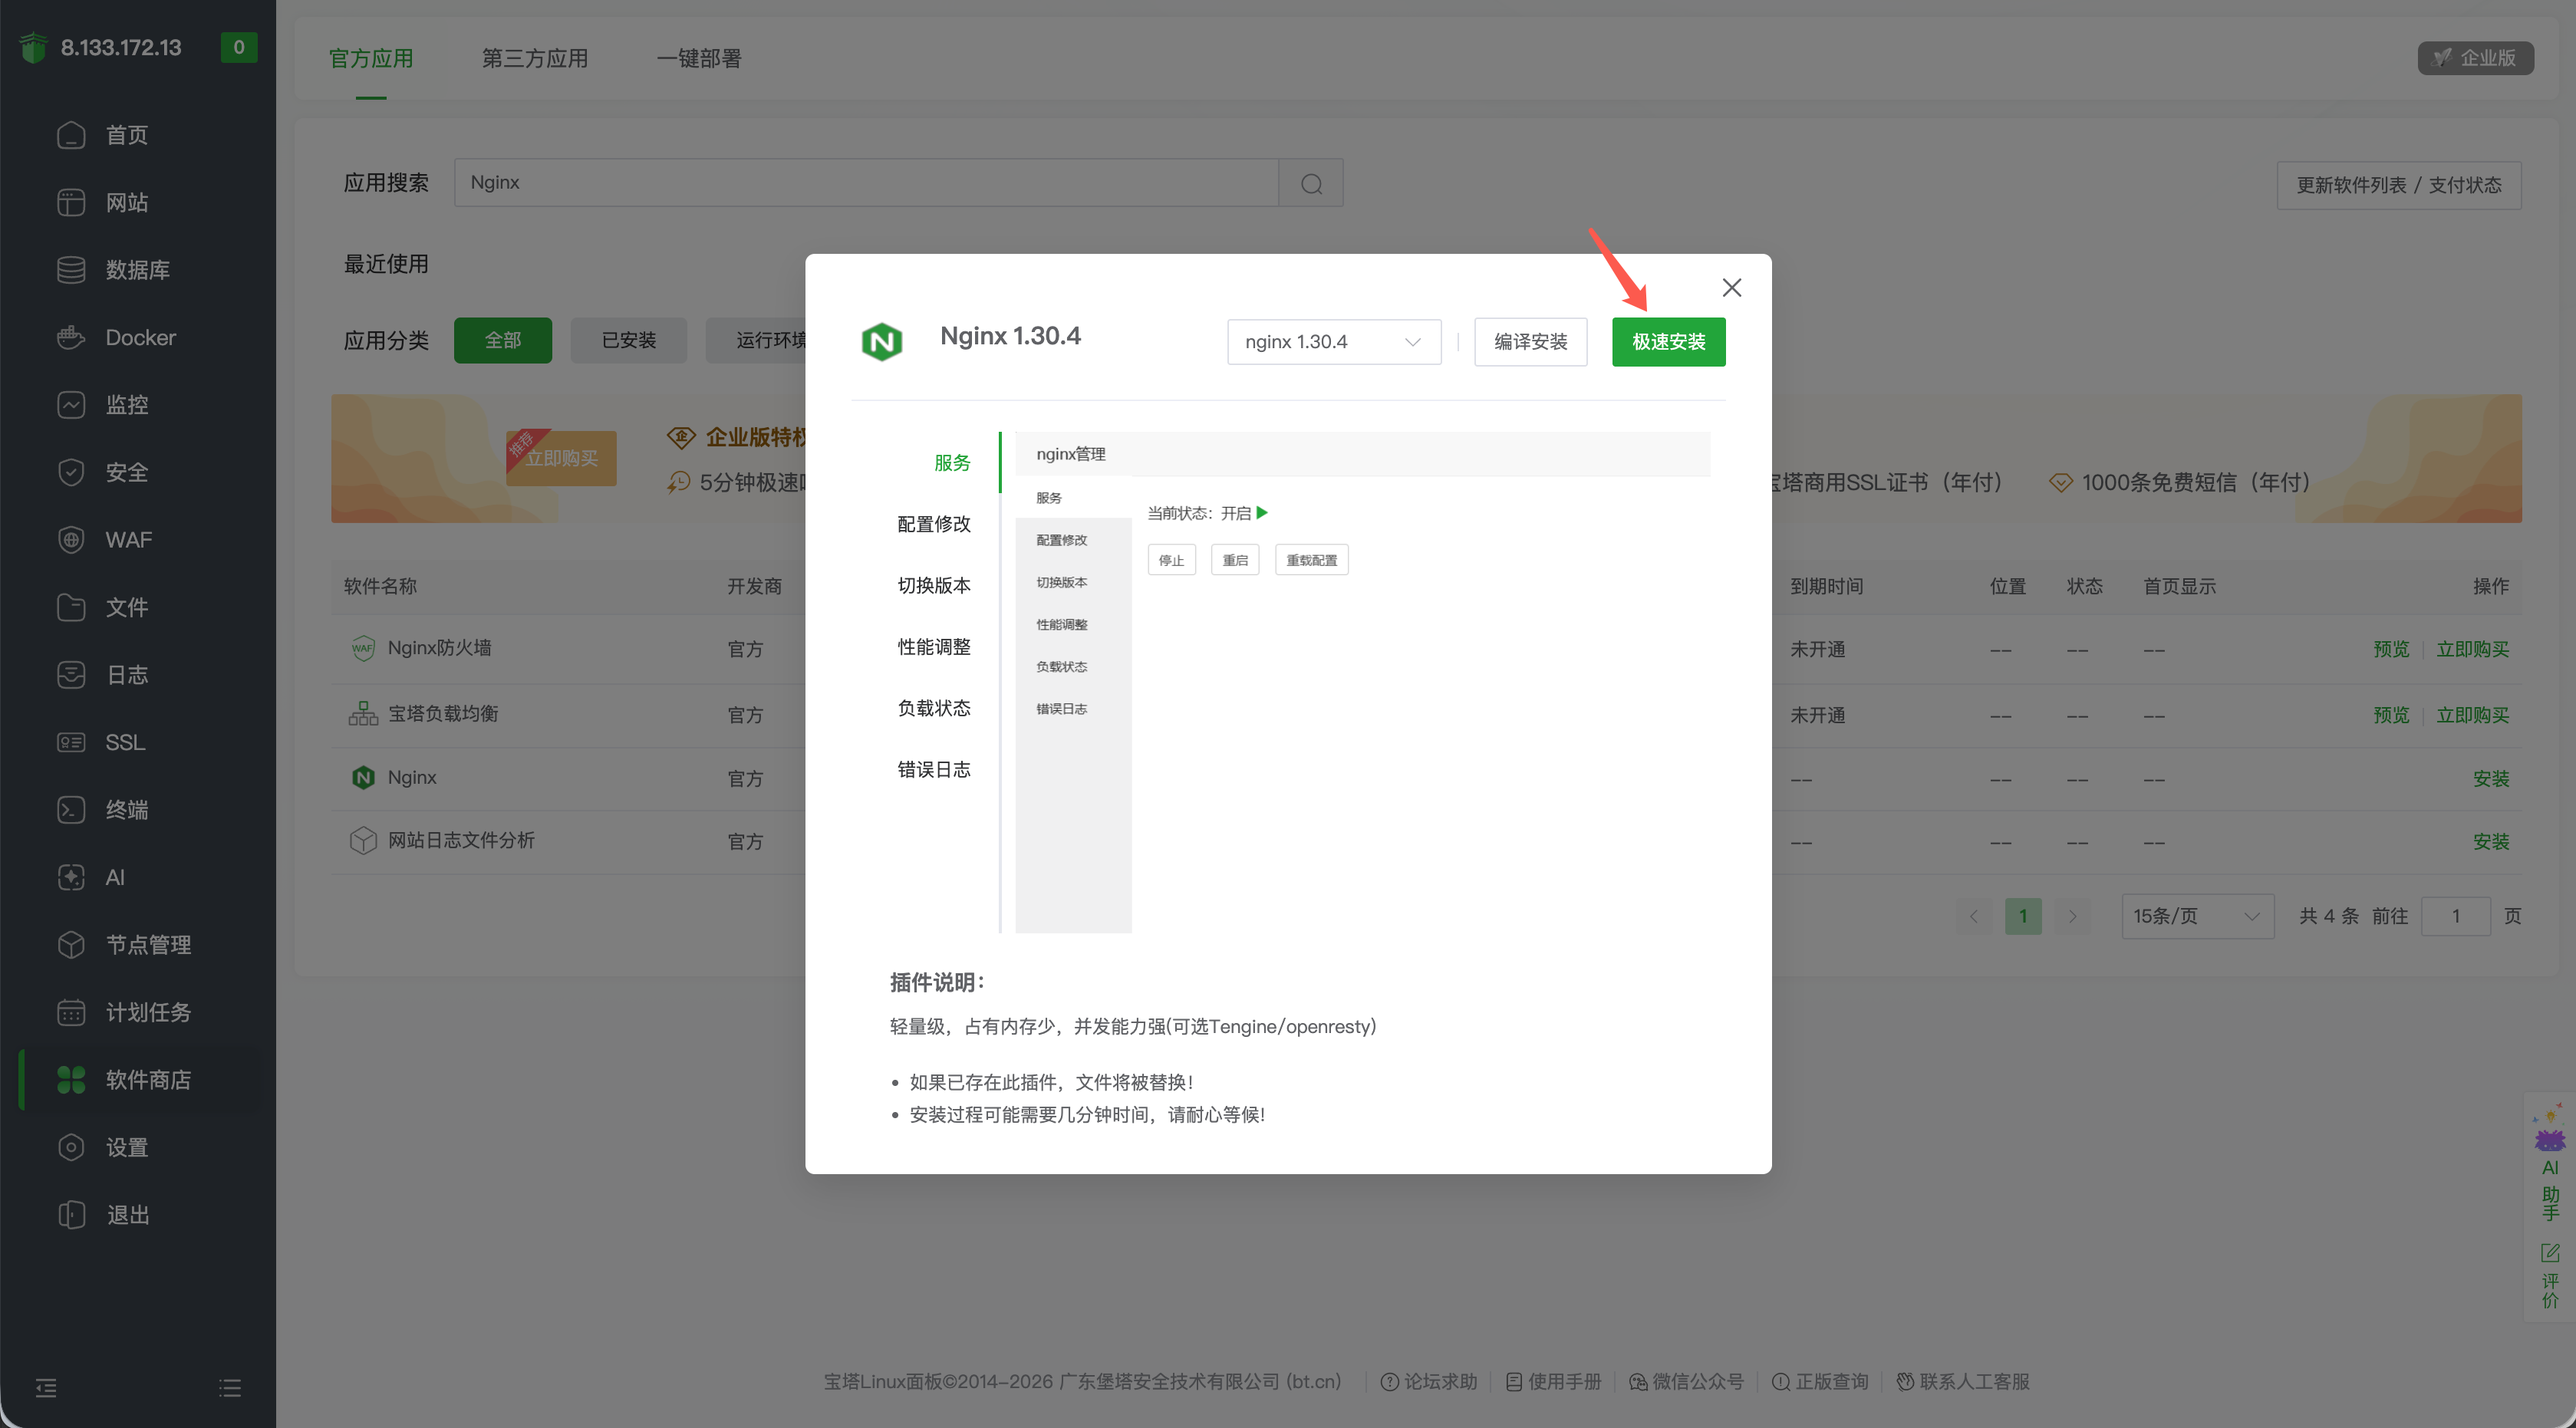
Task: Switch to 一键部署 tab
Action: pyautogui.click(x=699, y=58)
